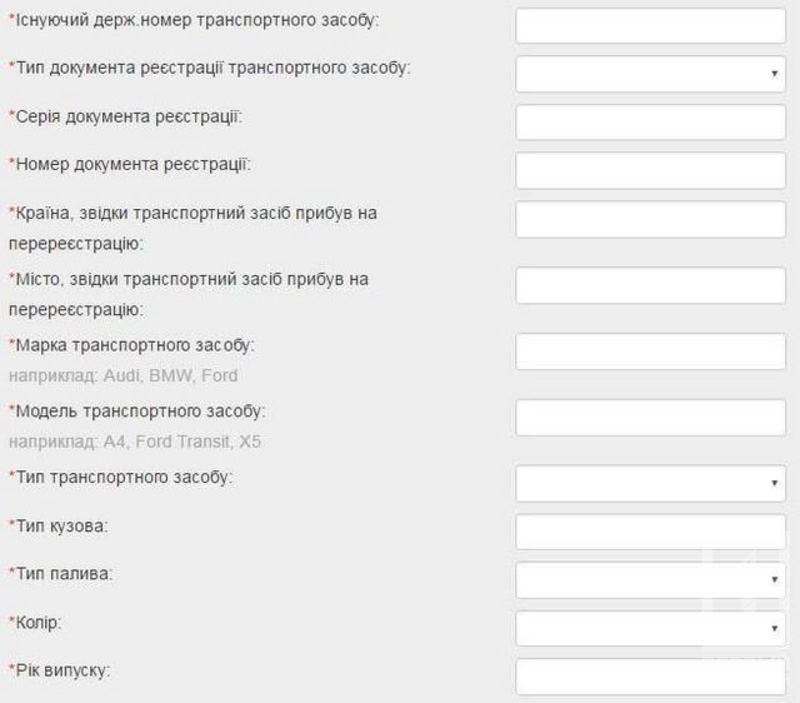Expand the Колір dropdown
The height and width of the screenshot is (703, 800).
point(650,628)
